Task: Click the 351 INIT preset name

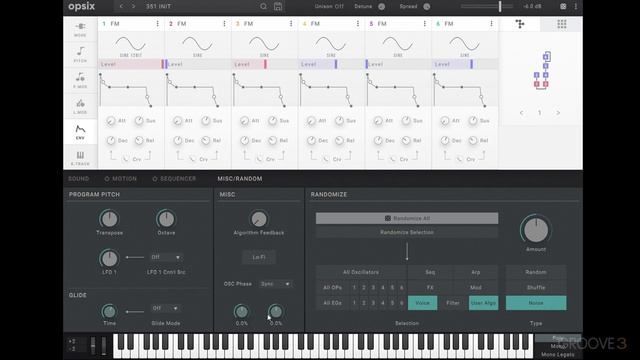Action: click(x=159, y=7)
